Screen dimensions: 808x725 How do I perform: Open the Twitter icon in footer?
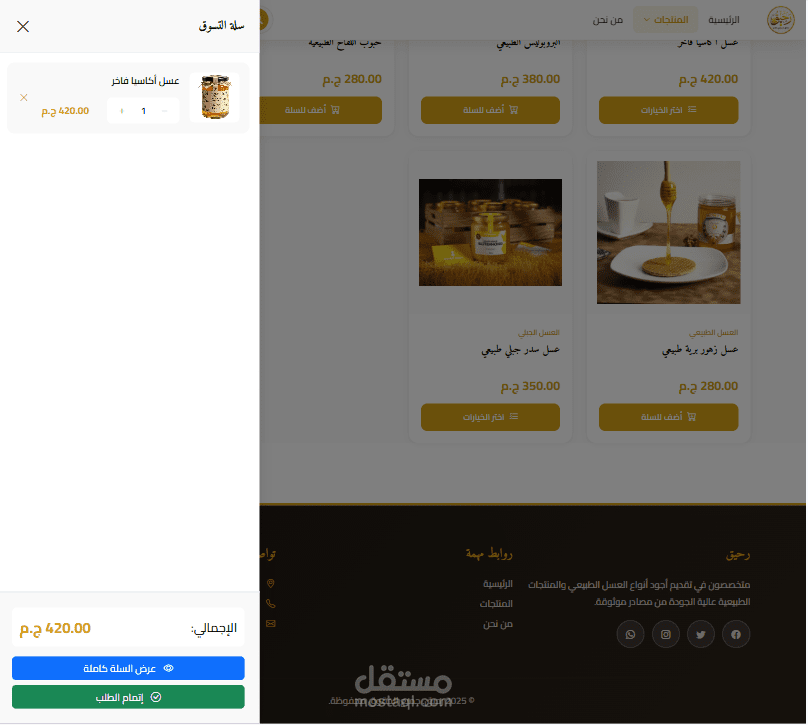(x=701, y=634)
